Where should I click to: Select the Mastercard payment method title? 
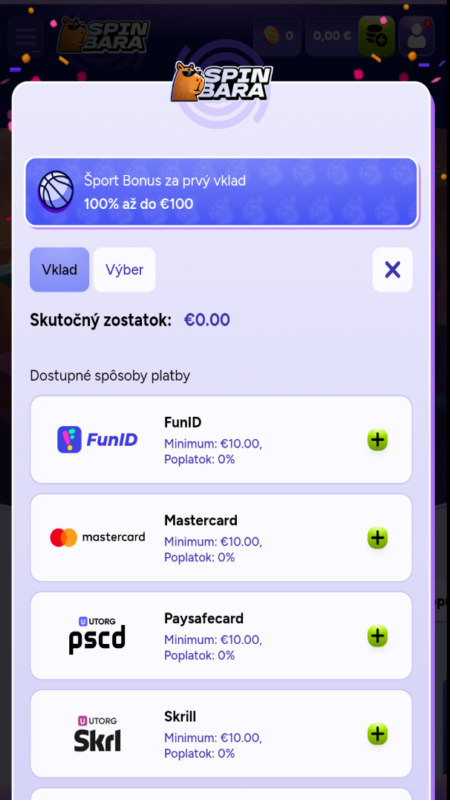[x=201, y=520]
